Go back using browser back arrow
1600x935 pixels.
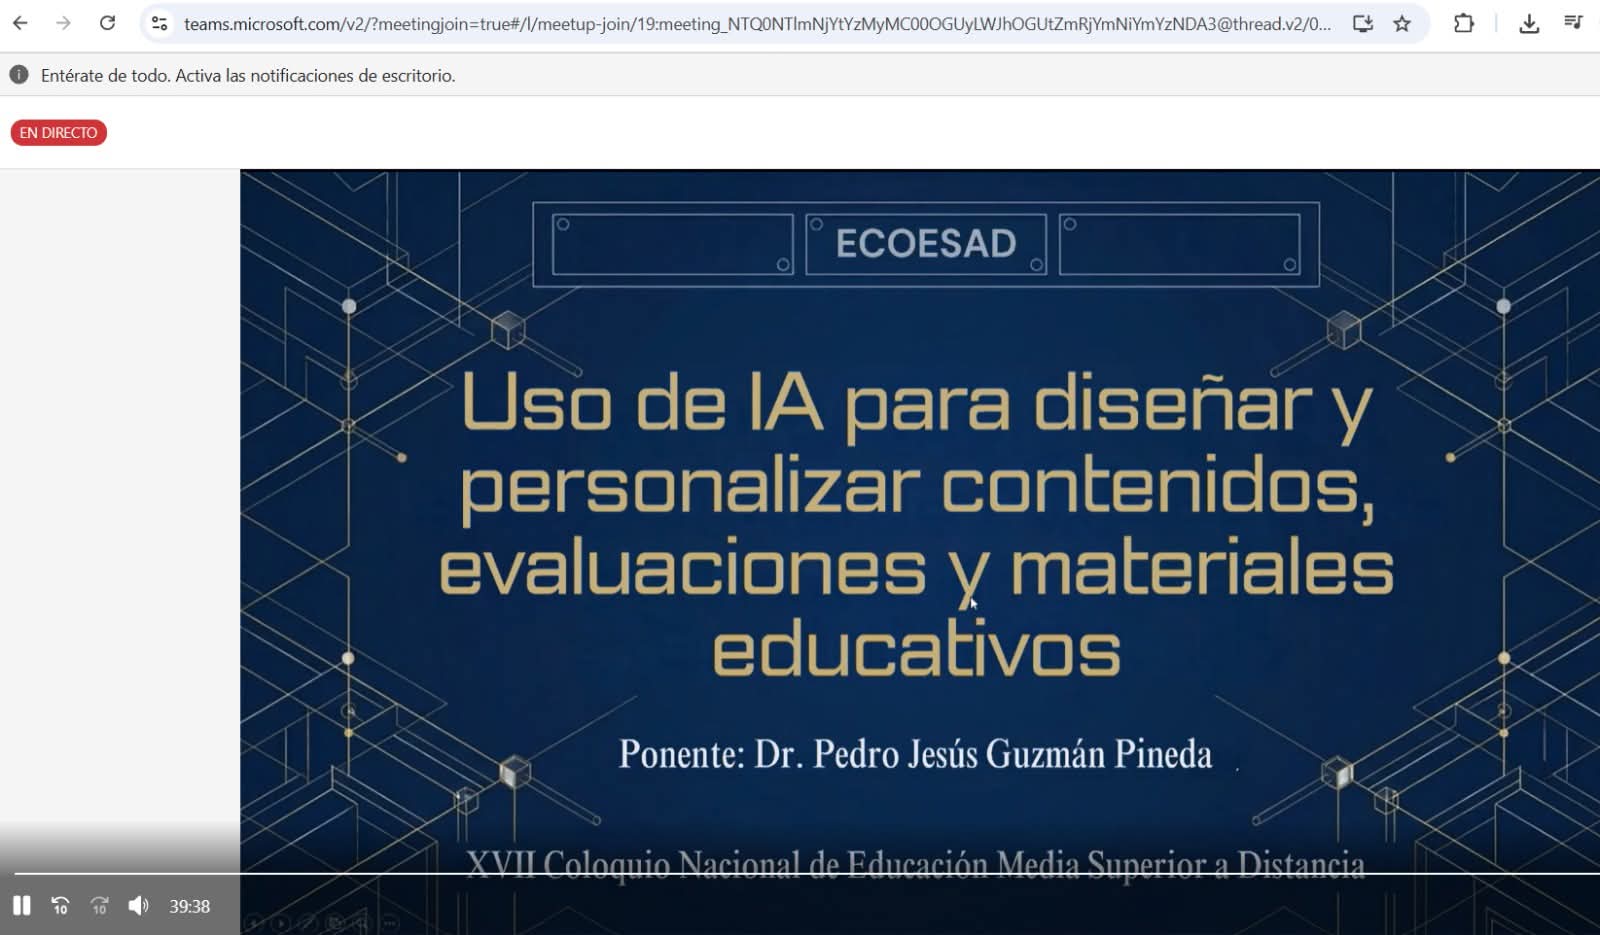(x=20, y=23)
